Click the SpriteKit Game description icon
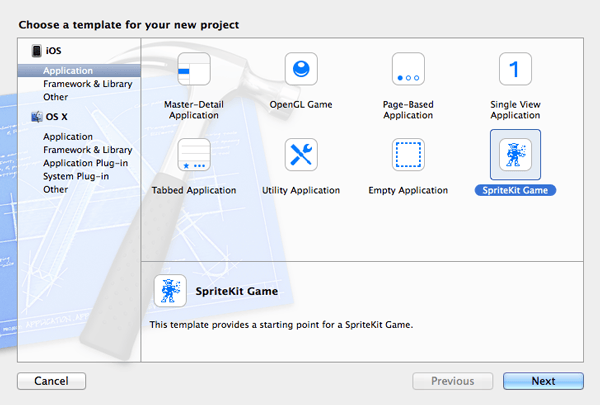The image size is (600, 405). tap(169, 291)
